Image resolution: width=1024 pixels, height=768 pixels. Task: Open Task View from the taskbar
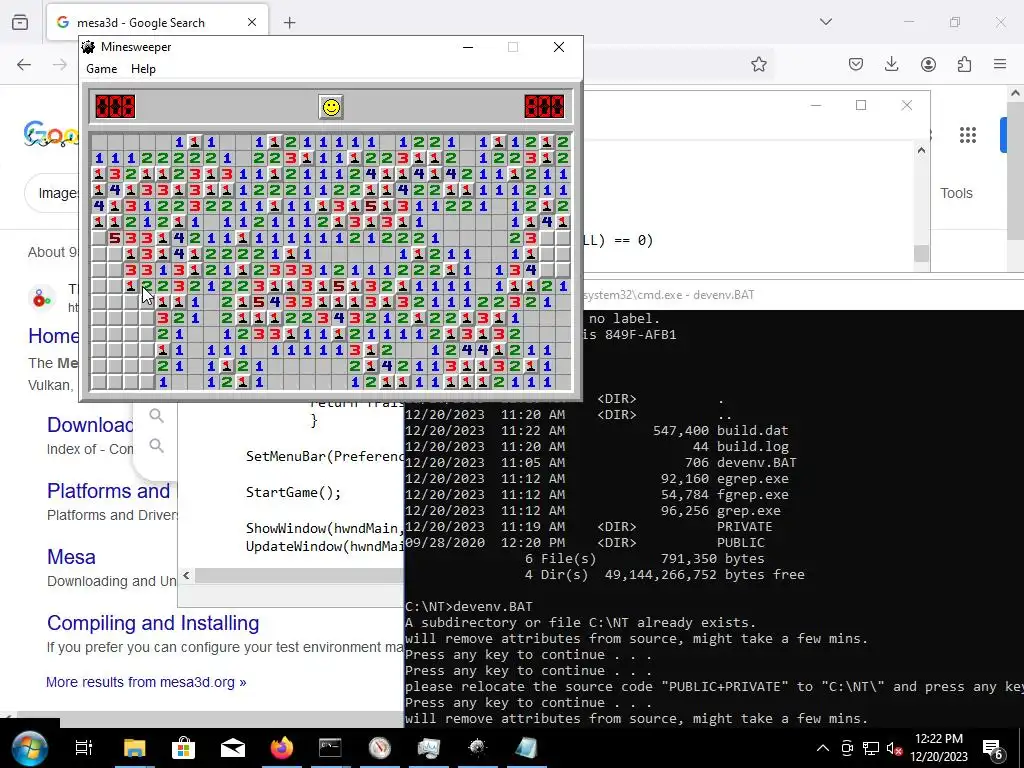[x=84, y=748]
